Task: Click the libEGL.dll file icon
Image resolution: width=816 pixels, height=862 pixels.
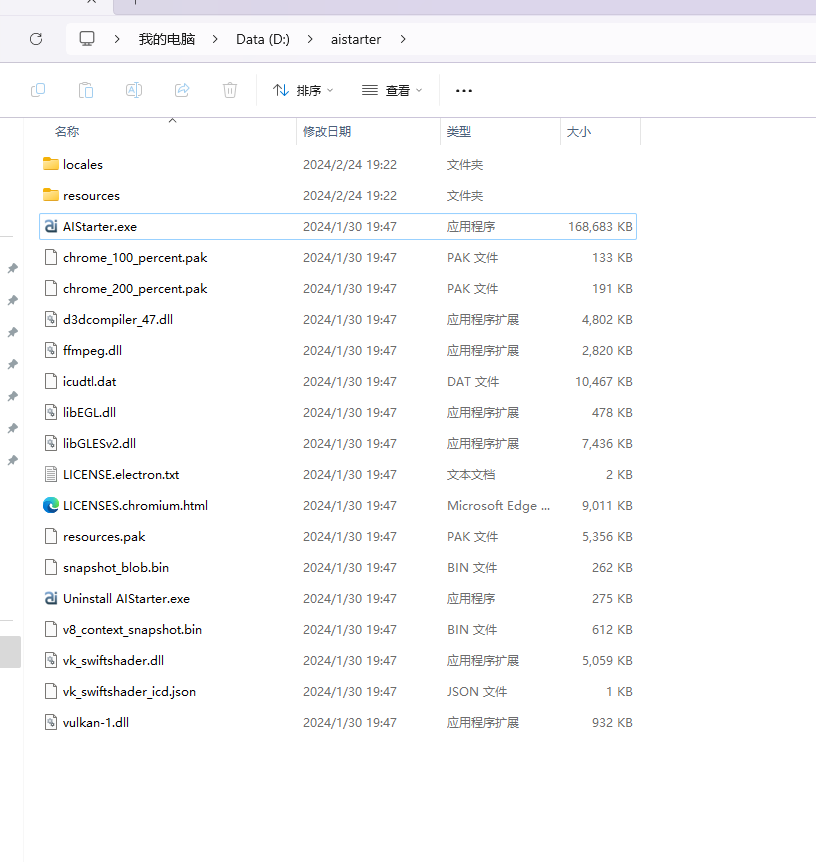Action: tap(51, 412)
